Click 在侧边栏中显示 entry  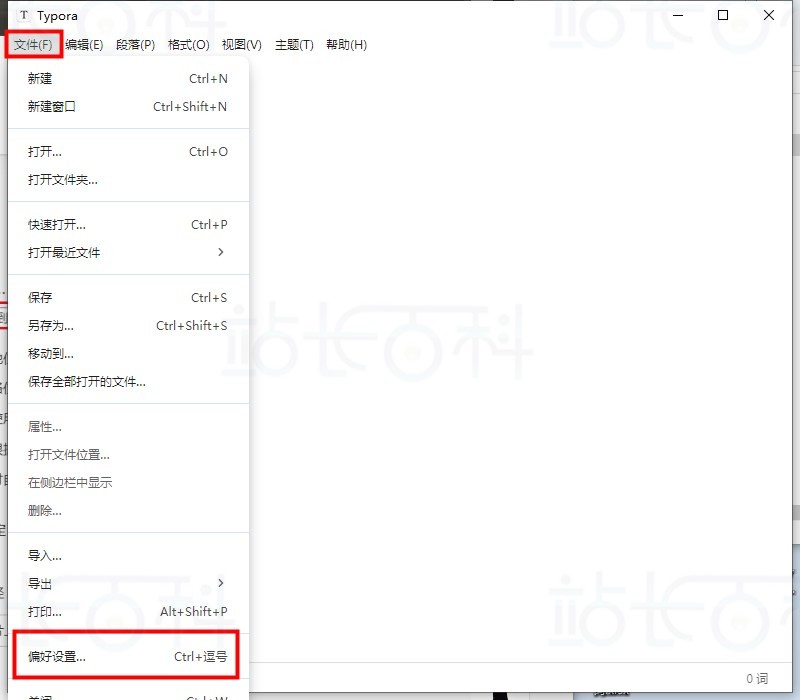128,483
